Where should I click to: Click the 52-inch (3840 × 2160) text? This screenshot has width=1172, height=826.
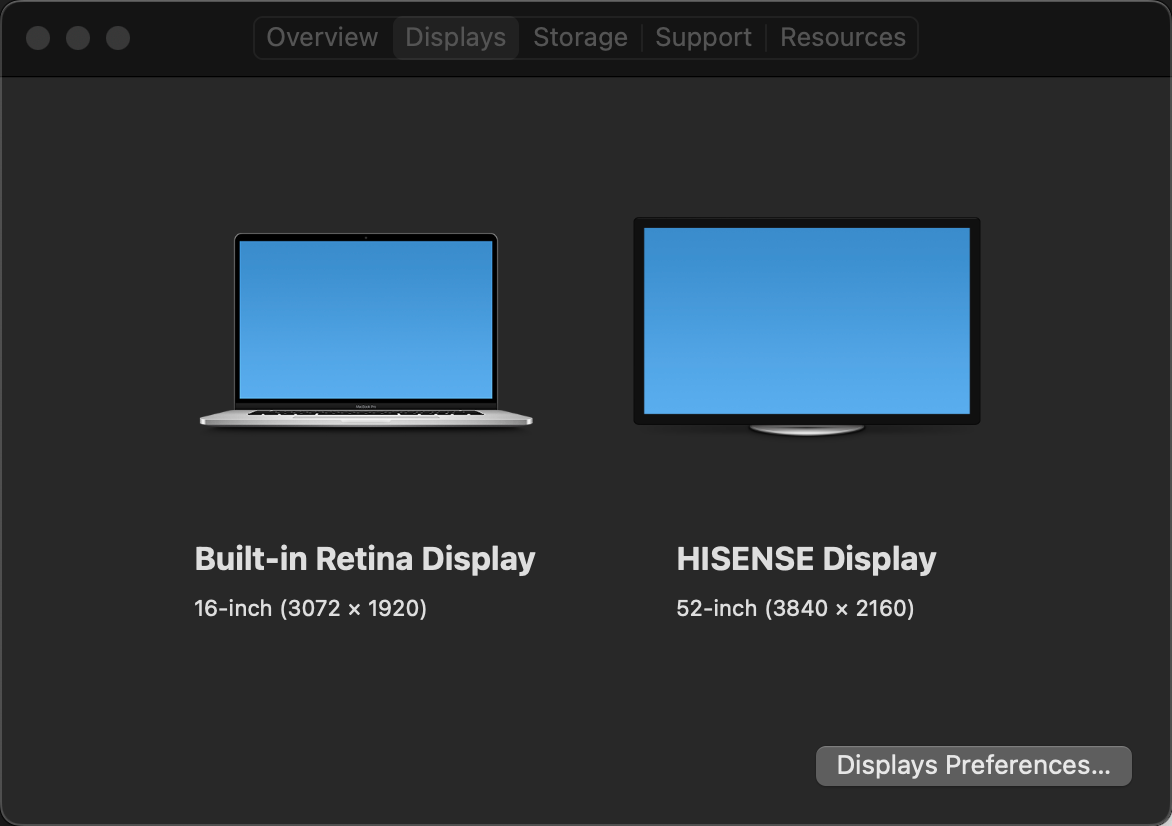795,608
